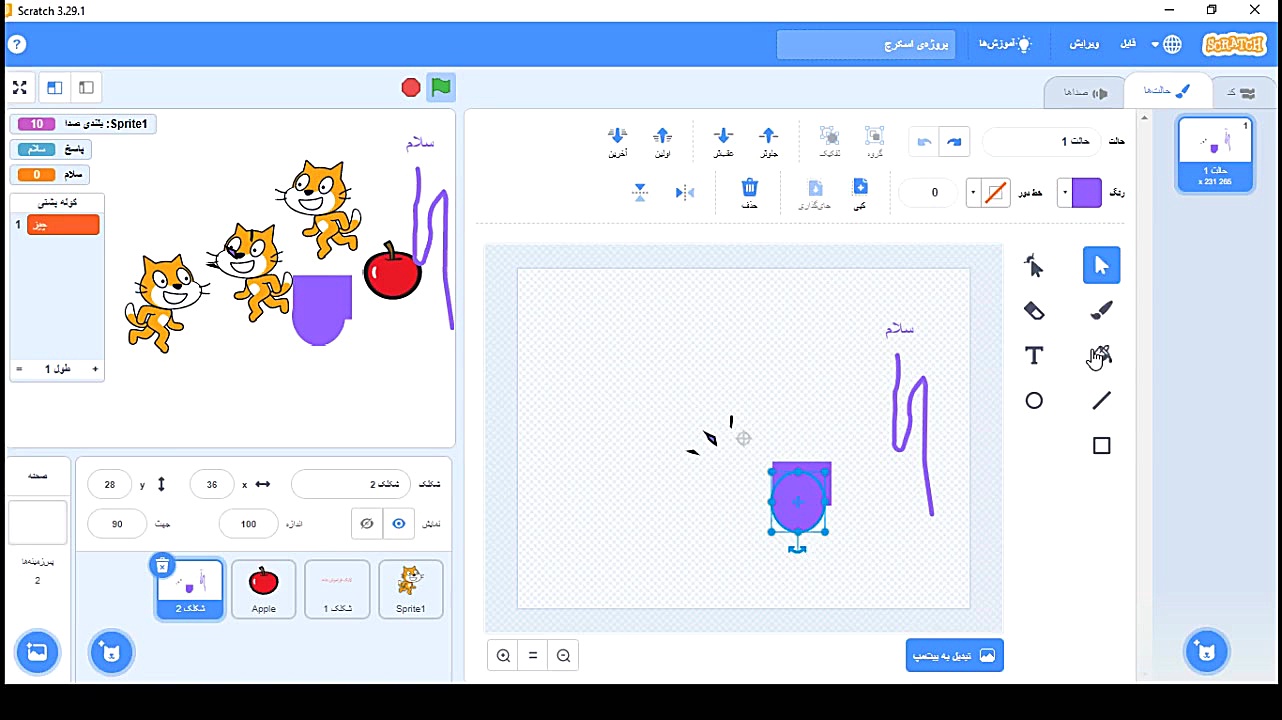Open the File (فایل) menu
The image size is (1282, 720).
[x=1128, y=44]
